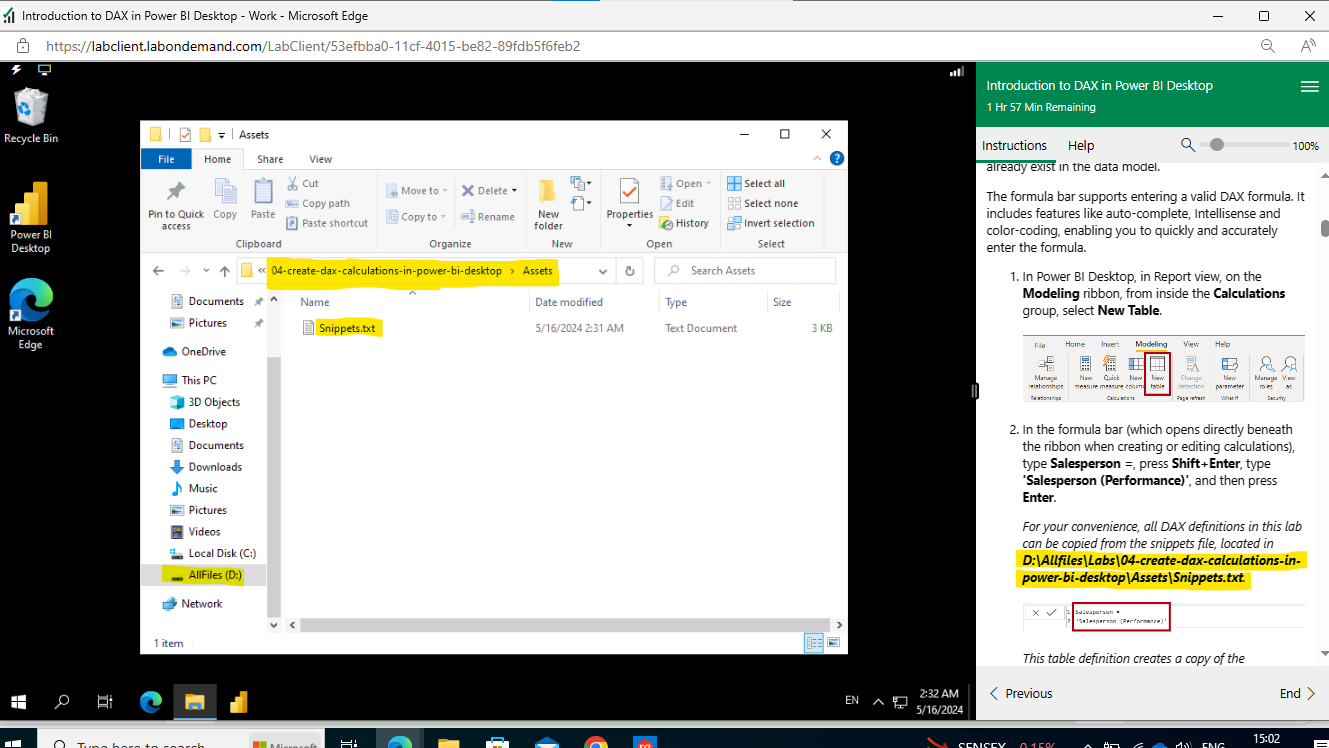Viewport: 1329px width, 748px height.
Task: Open the Delete dropdown arrow
Action: 513,189
